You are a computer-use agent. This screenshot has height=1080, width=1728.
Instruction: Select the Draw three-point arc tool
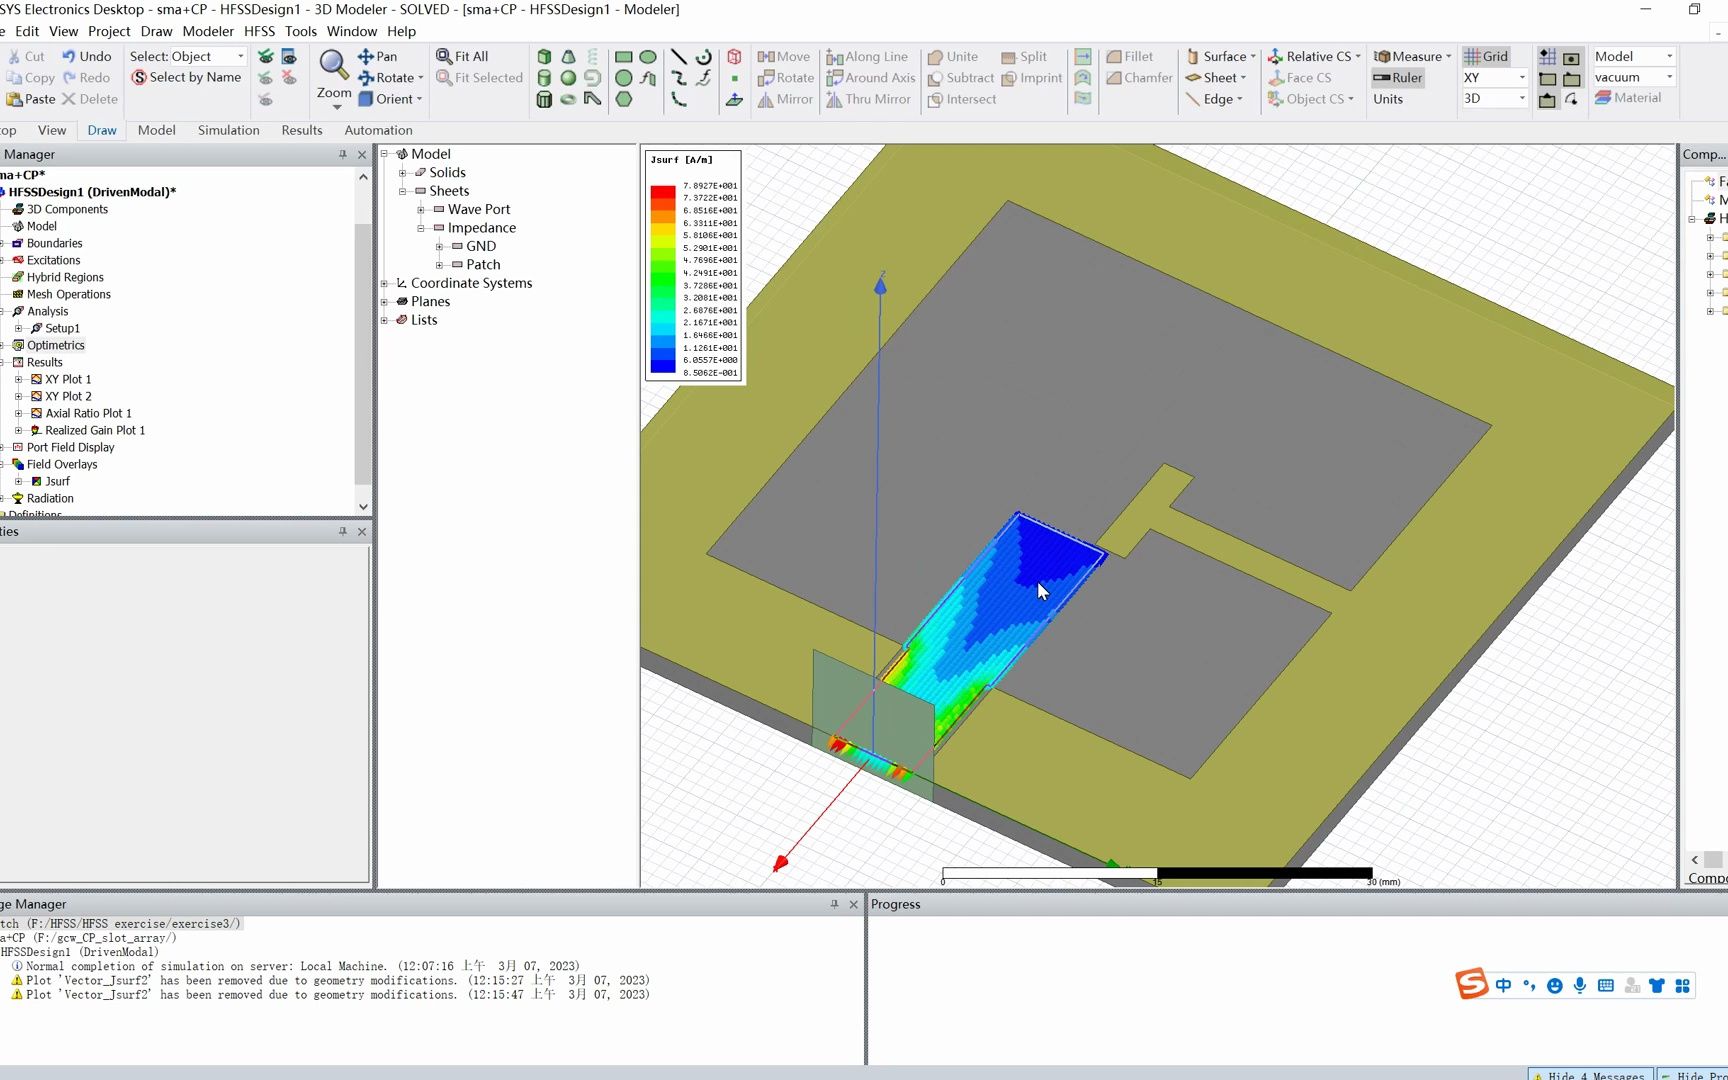coord(679,99)
